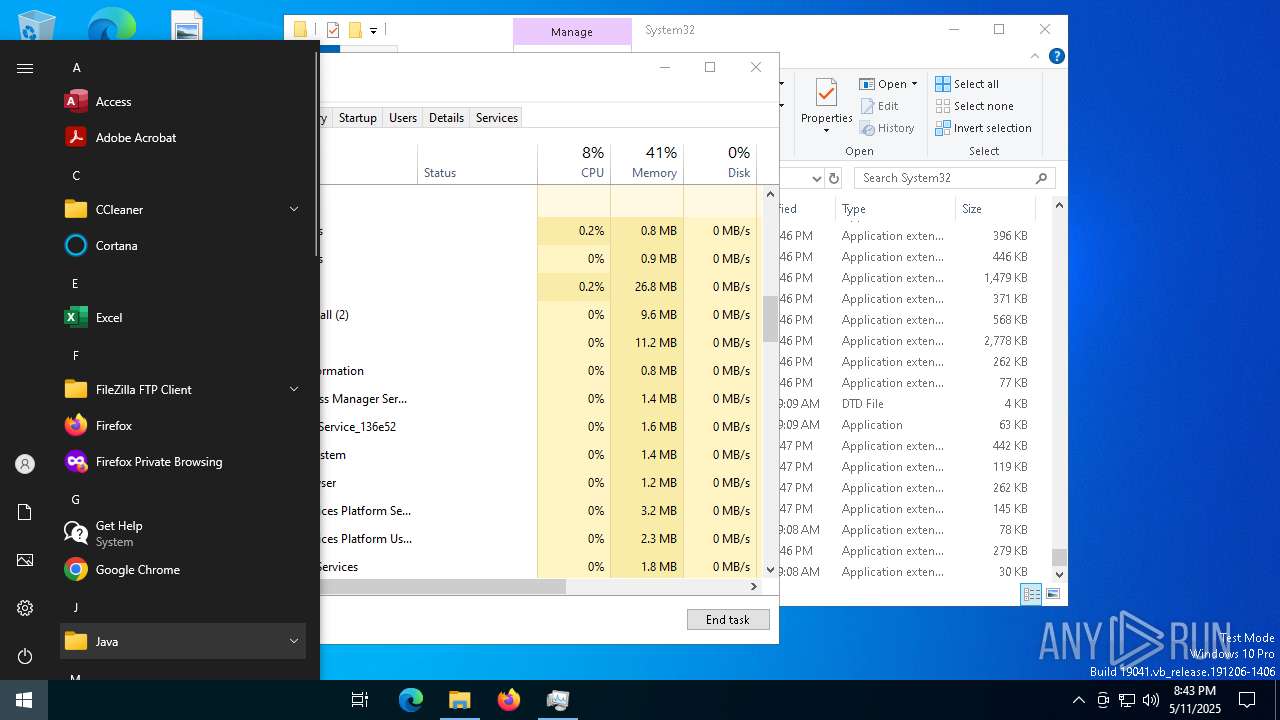Sort files by Type column

click(895, 209)
